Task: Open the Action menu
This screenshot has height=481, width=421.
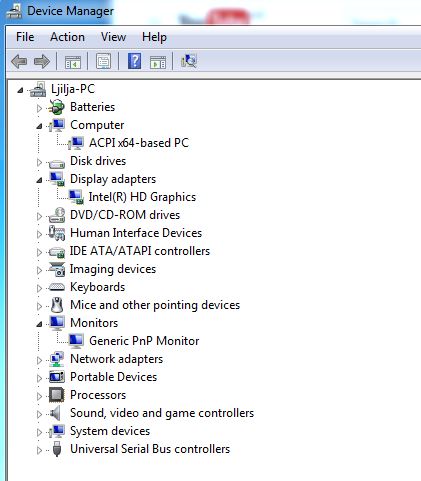Action: pyautogui.click(x=67, y=37)
